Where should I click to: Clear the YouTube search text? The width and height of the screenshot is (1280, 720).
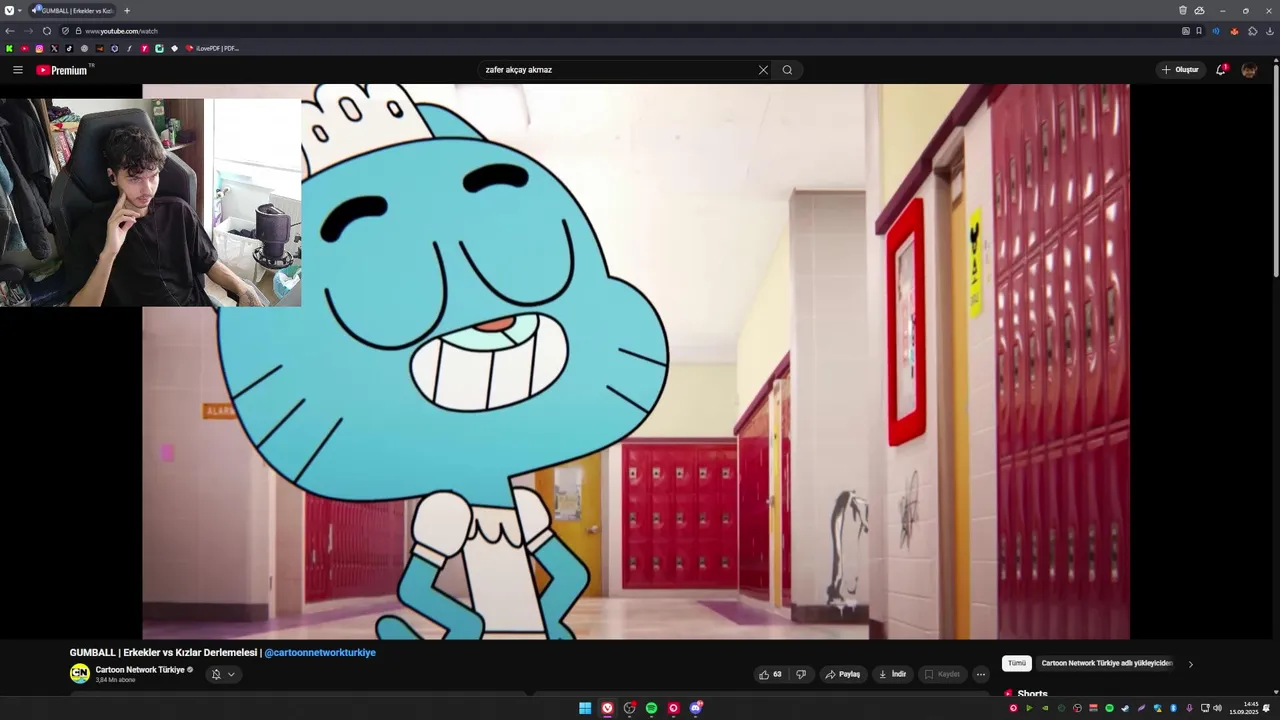click(x=763, y=70)
